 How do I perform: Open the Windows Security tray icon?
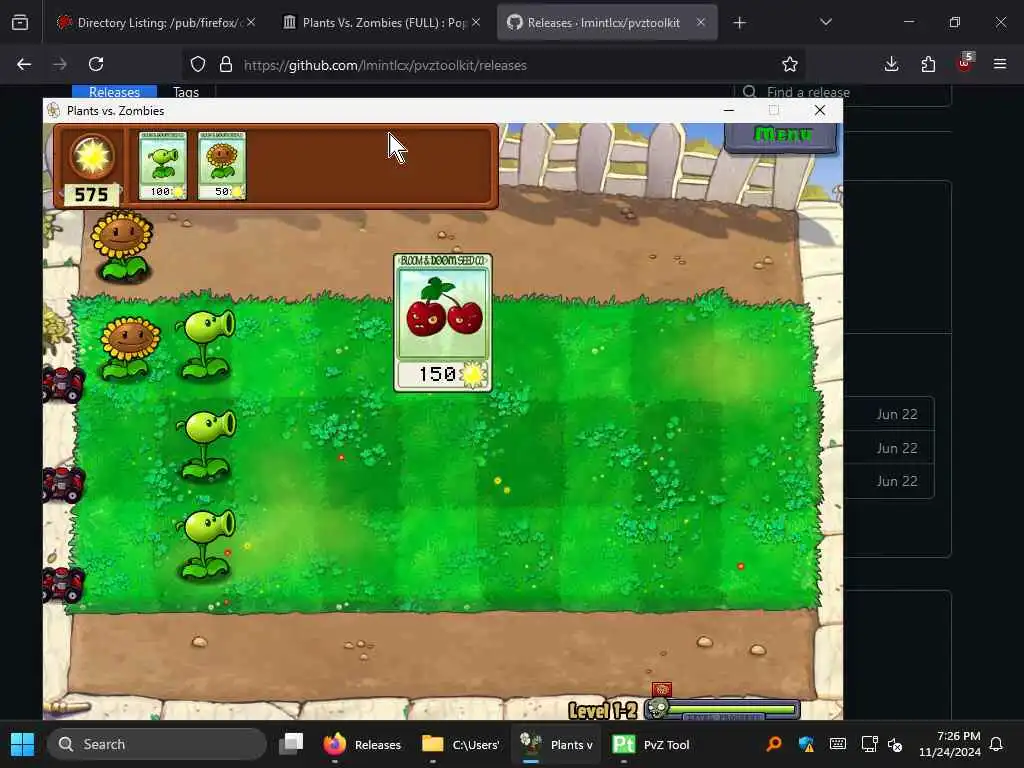point(807,744)
